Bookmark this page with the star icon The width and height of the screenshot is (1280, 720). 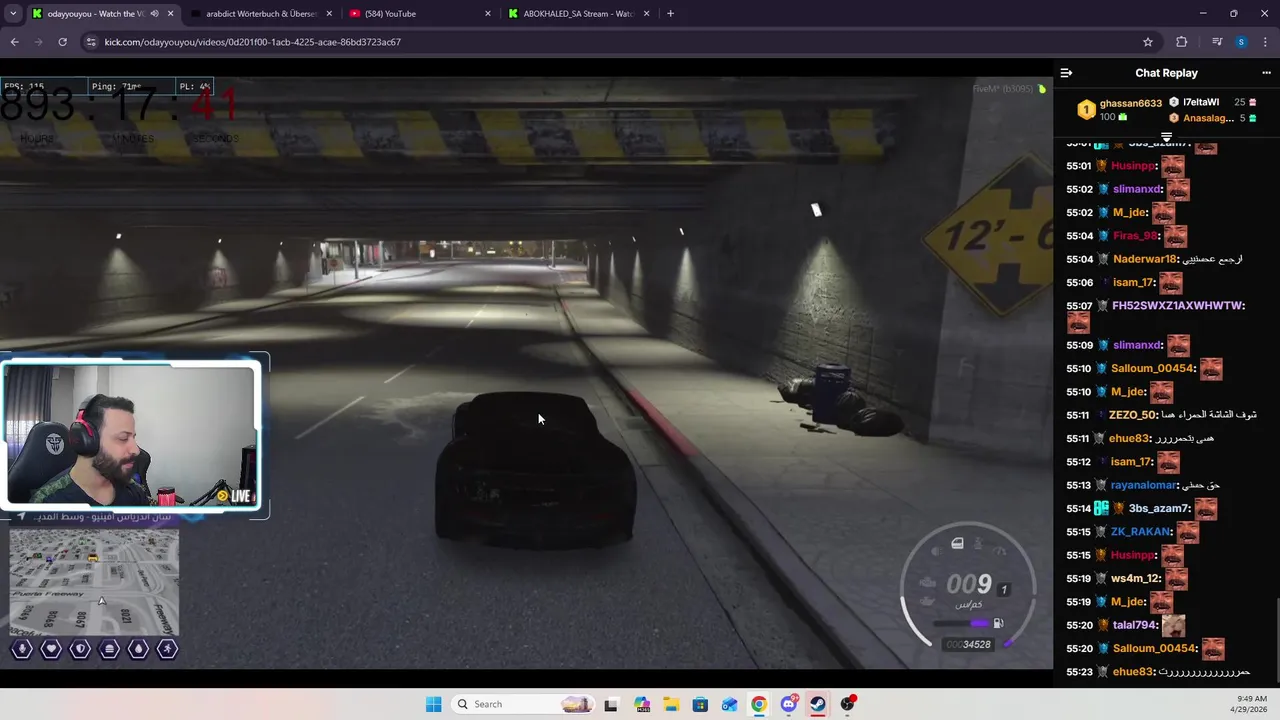click(x=1148, y=42)
